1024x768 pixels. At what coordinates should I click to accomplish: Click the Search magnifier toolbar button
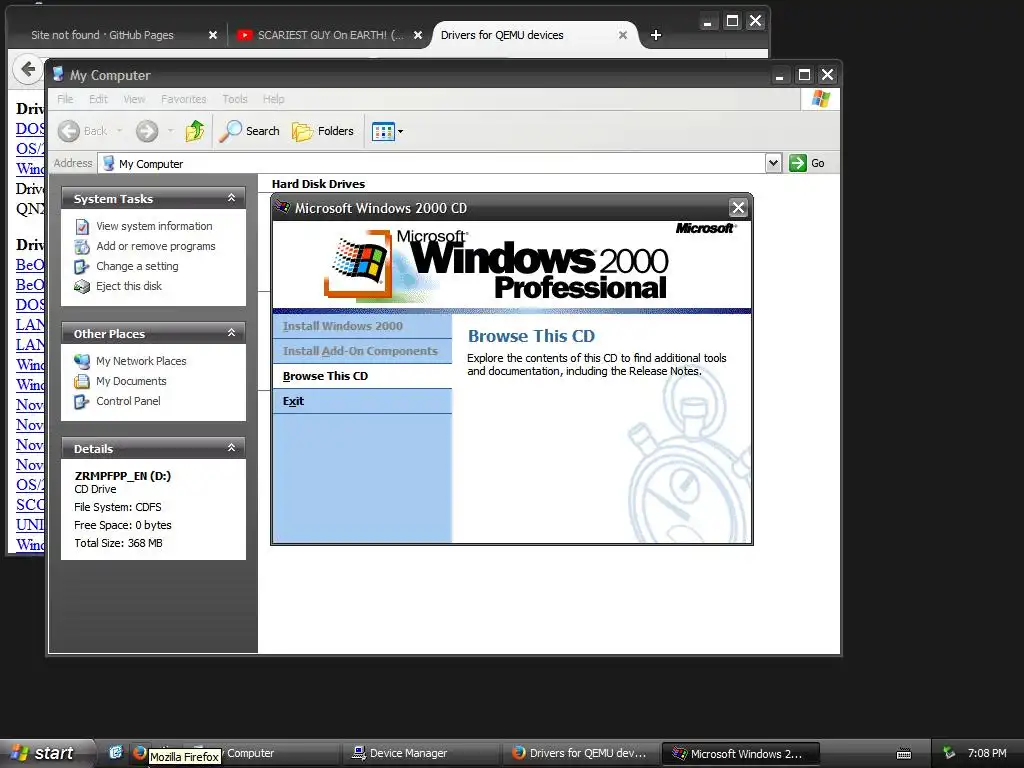(249, 131)
